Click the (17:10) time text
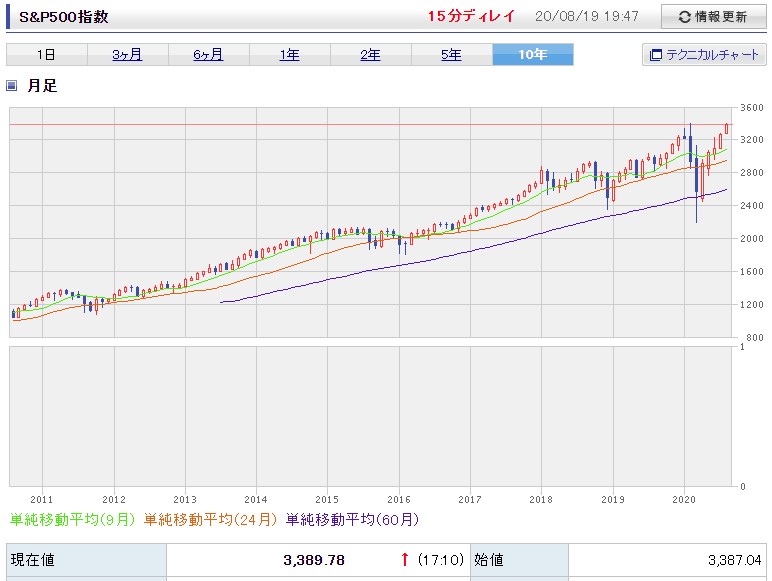The image size is (772, 581). (x=441, y=560)
